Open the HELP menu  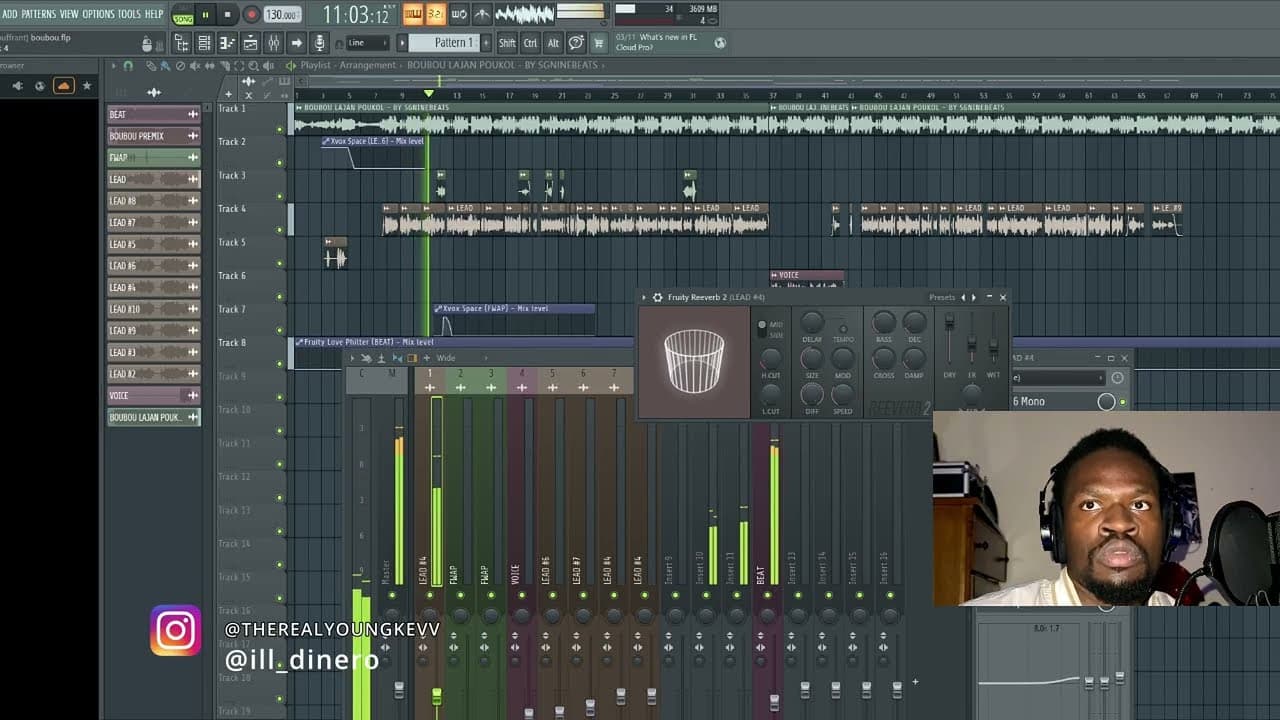pos(154,14)
